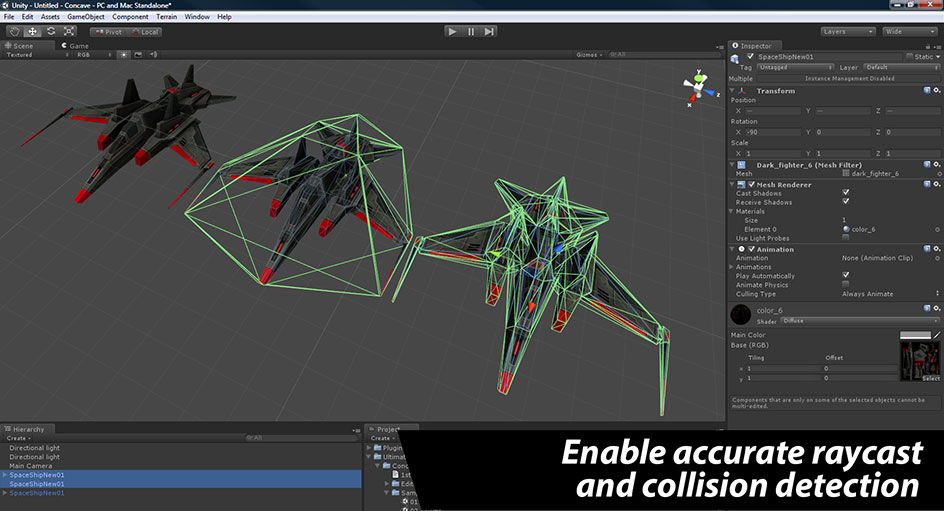Open the Wide layout dropdown
The width and height of the screenshot is (944, 511).
[x=909, y=31]
